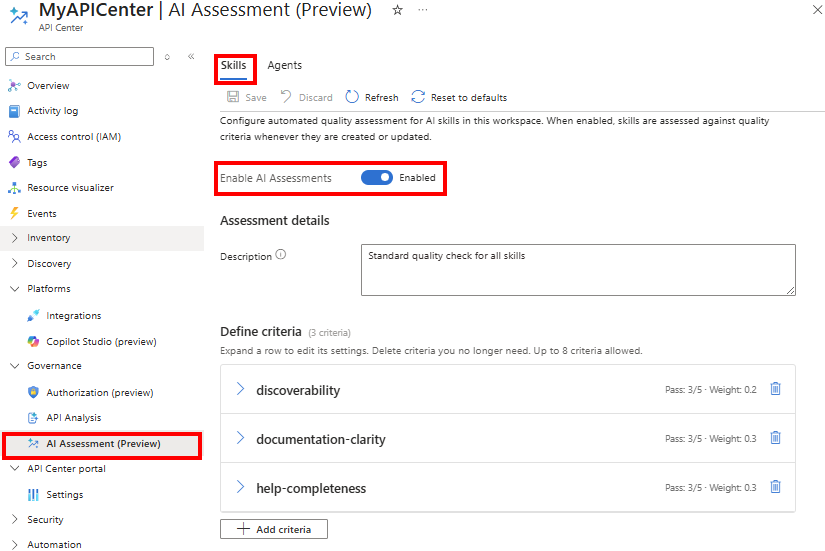Click the Integrations plug icon

[x=33, y=315]
